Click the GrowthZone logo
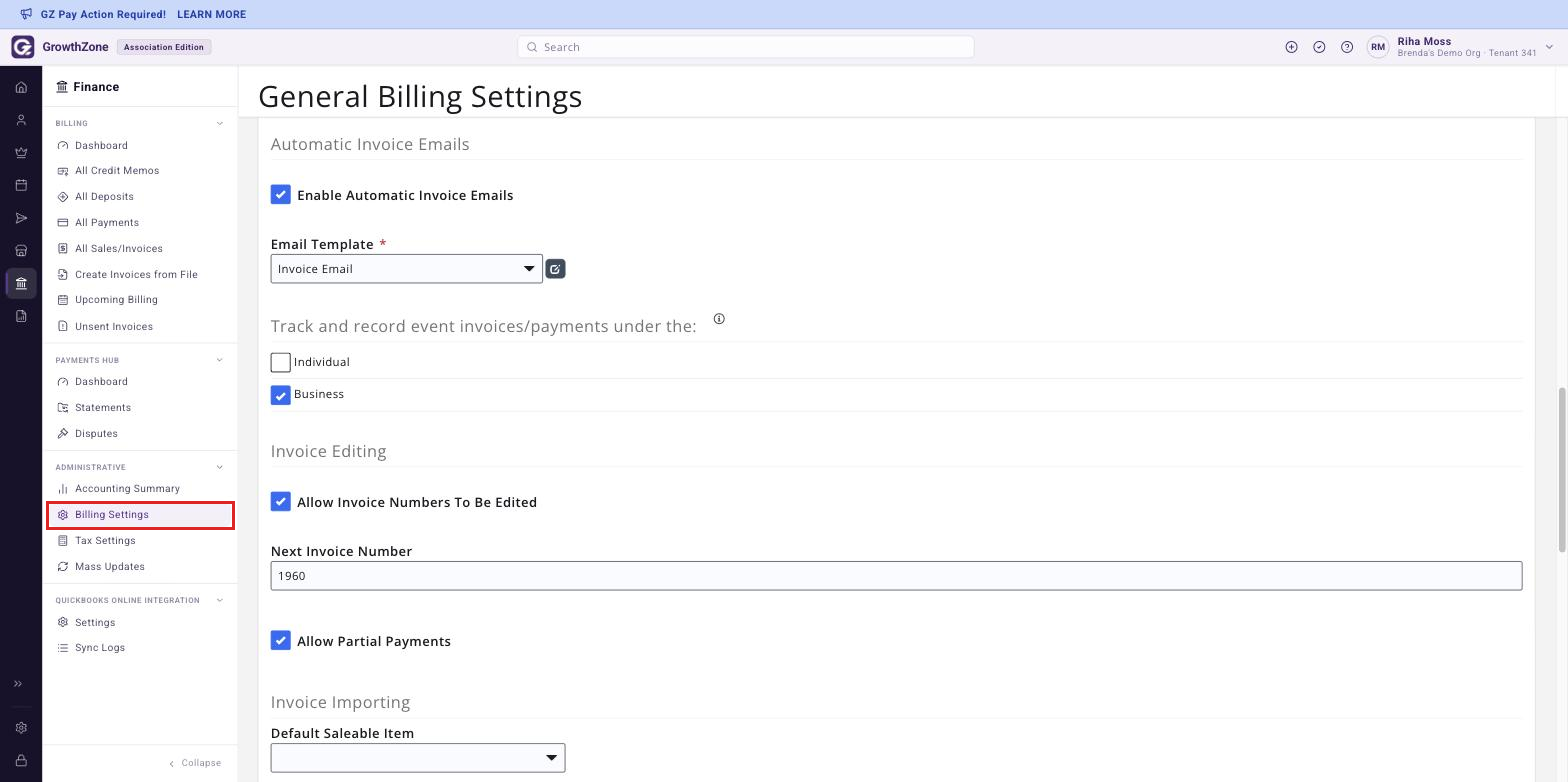Image resolution: width=1568 pixels, height=782 pixels. click(x=23, y=47)
